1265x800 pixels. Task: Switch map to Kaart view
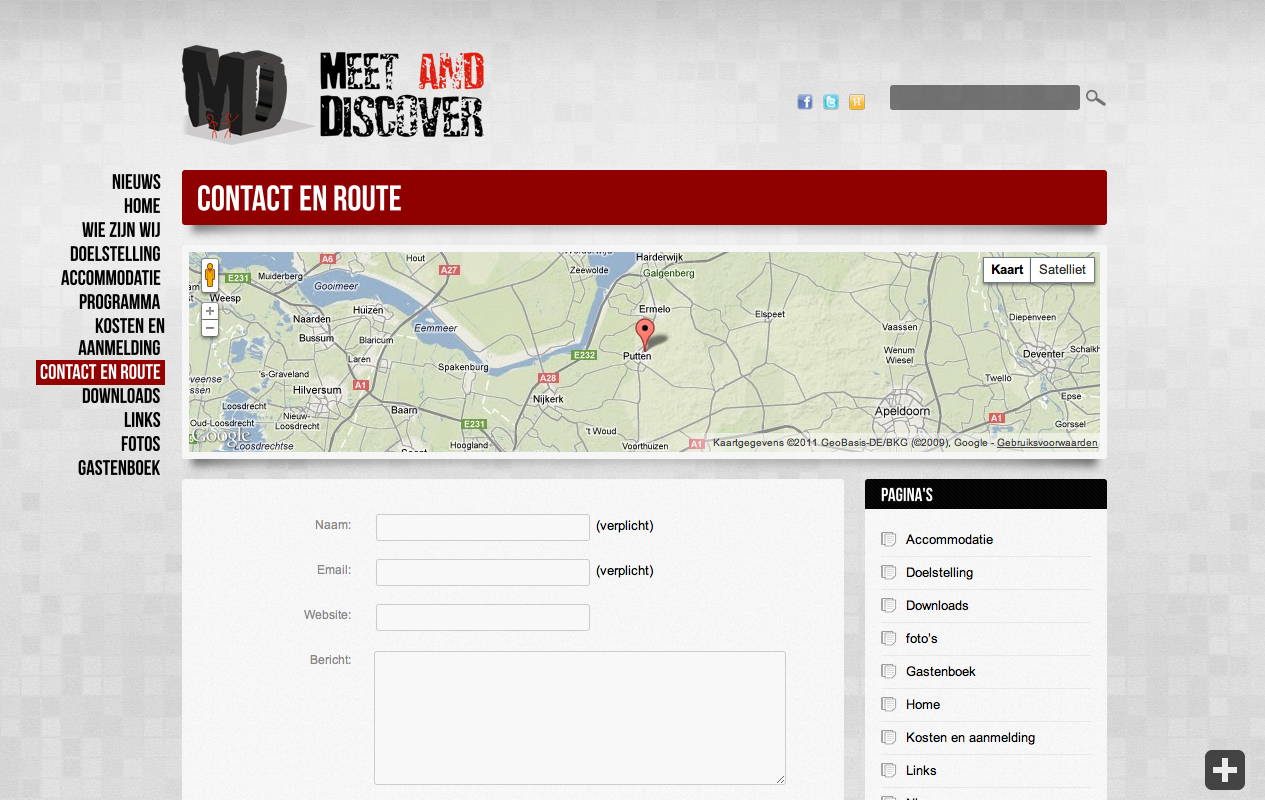1007,270
